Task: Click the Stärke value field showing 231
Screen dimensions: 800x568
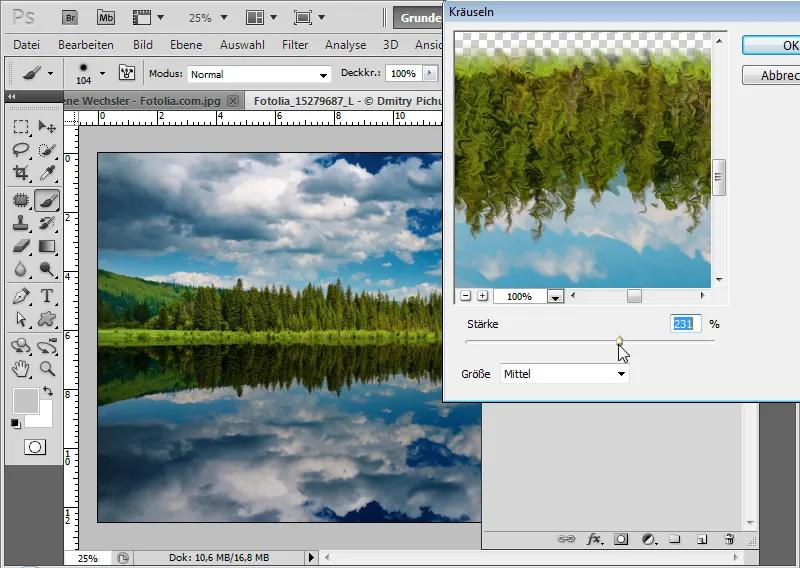Action: [685, 324]
